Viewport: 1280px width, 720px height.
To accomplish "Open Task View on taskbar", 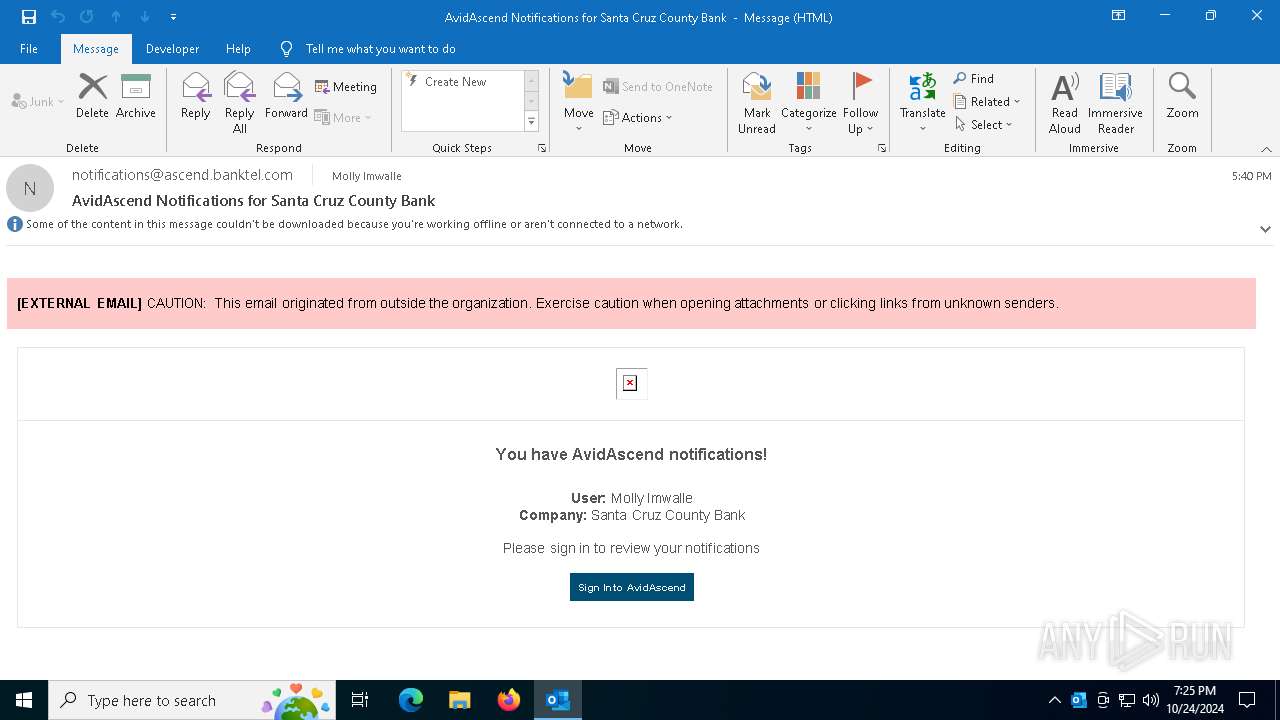I will point(360,700).
